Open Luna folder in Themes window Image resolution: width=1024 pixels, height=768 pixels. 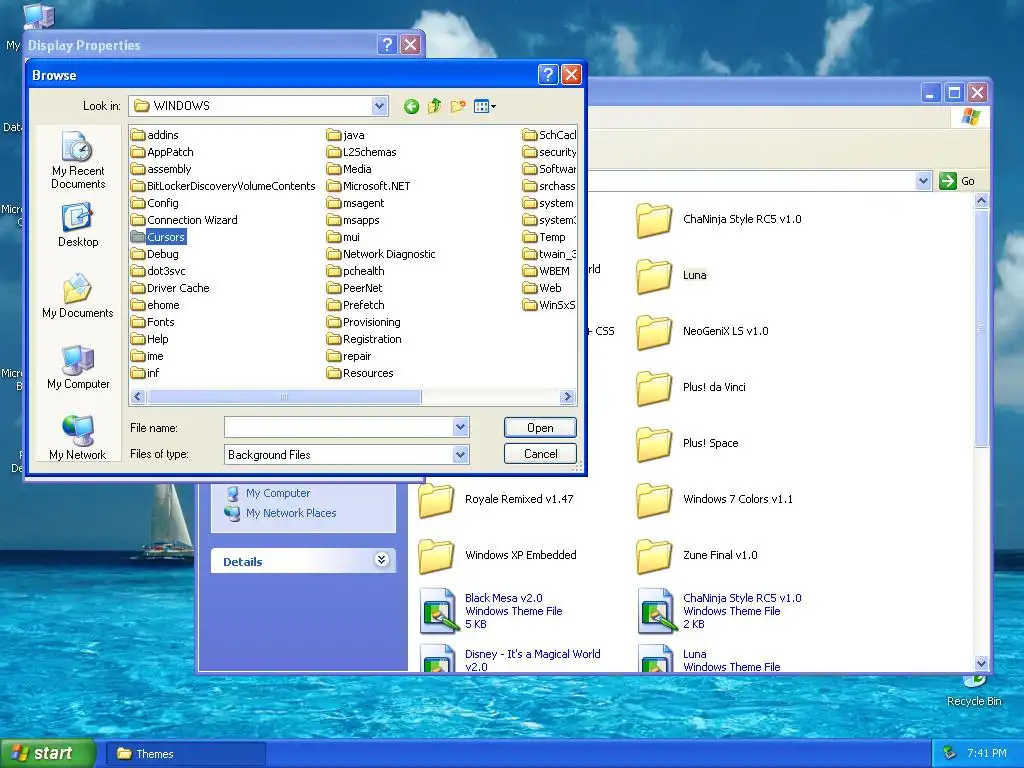(671, 275)
